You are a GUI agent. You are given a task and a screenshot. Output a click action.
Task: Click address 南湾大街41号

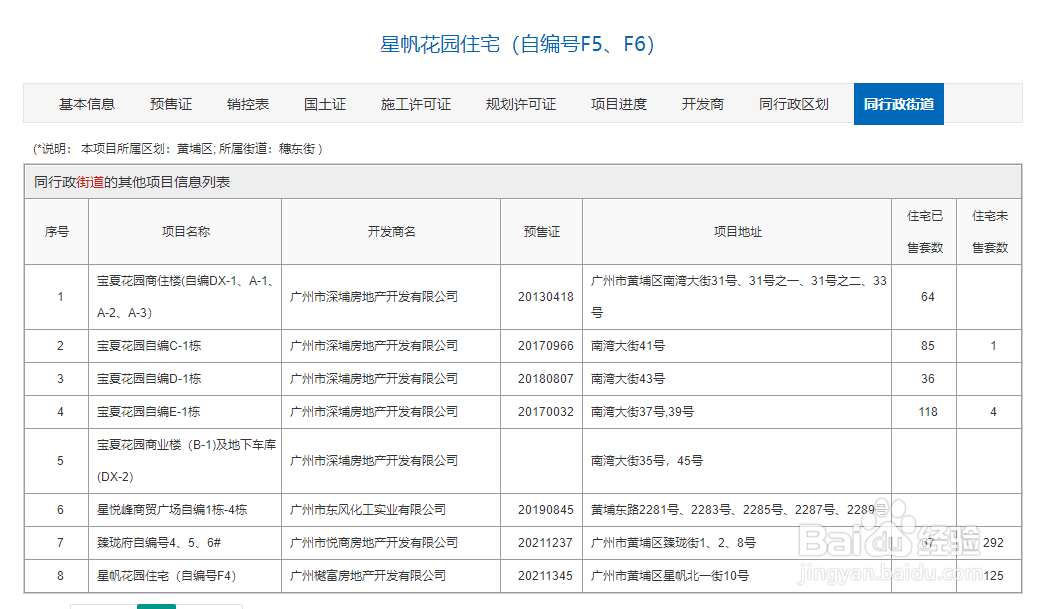[x=627, y=346]
